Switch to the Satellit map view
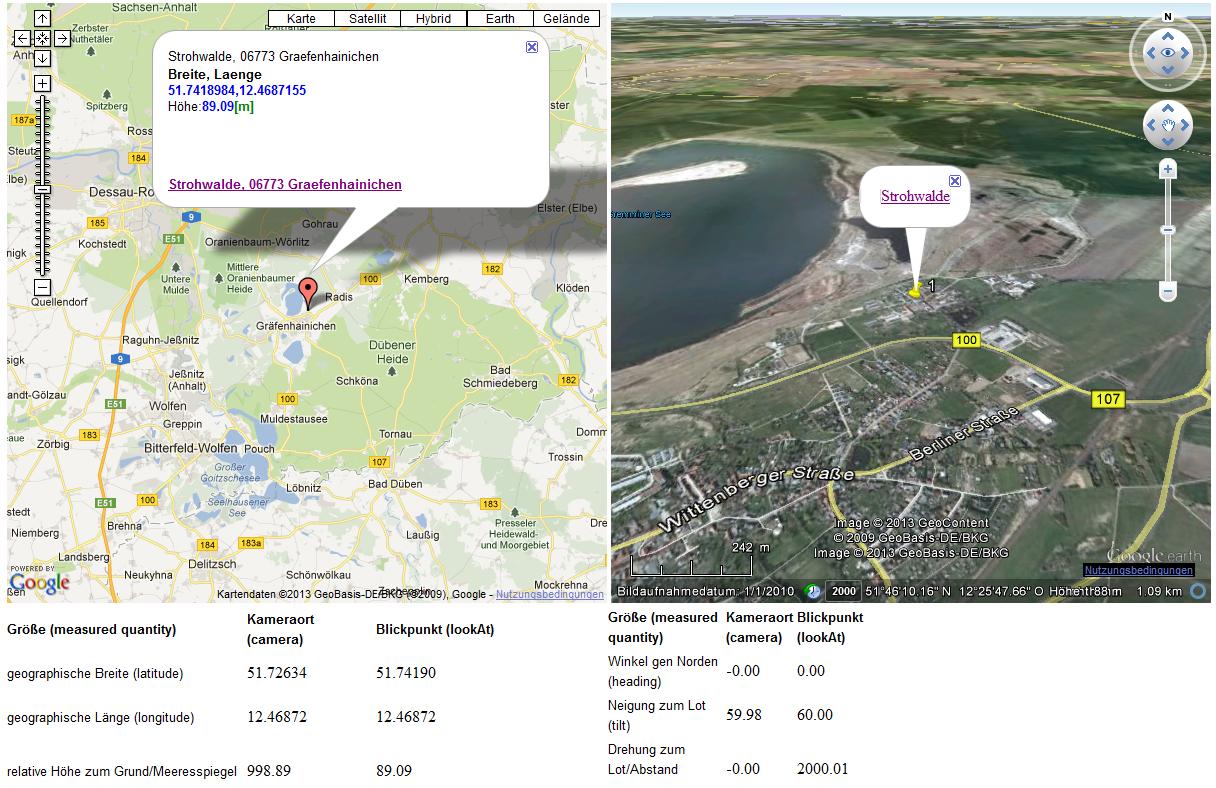1216x788 pixels. pos(367,19)
